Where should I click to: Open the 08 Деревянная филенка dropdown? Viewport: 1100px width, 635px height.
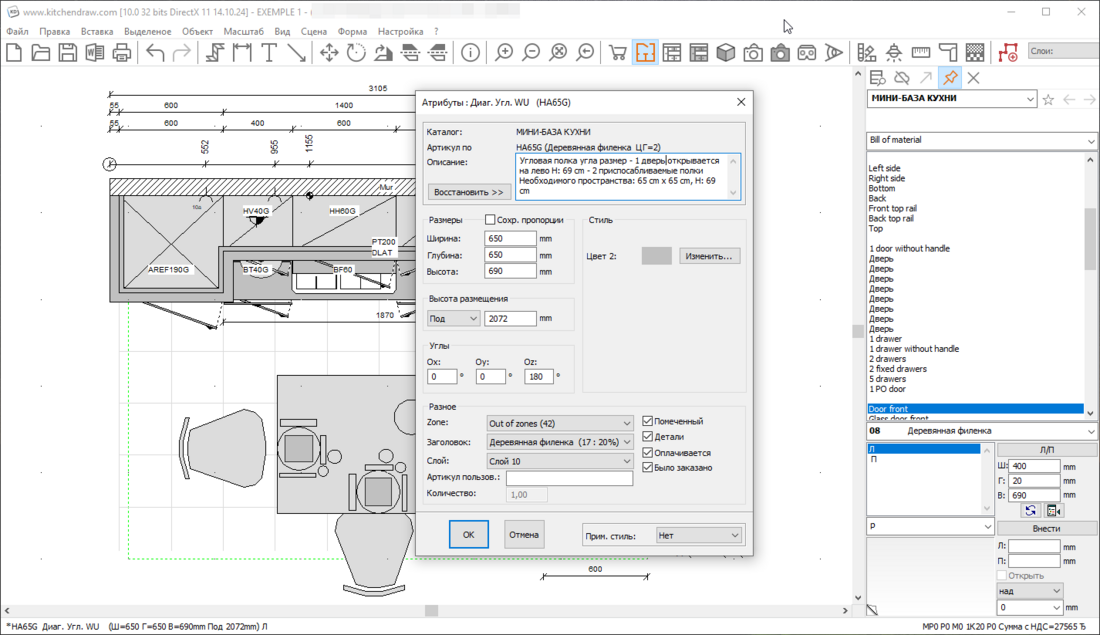[981, 431]
